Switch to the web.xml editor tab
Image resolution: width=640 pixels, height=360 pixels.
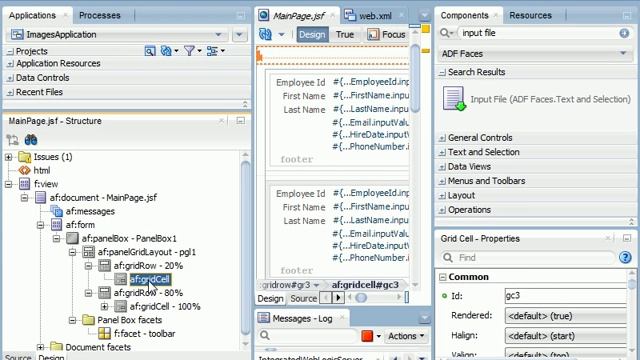[375, 16]
